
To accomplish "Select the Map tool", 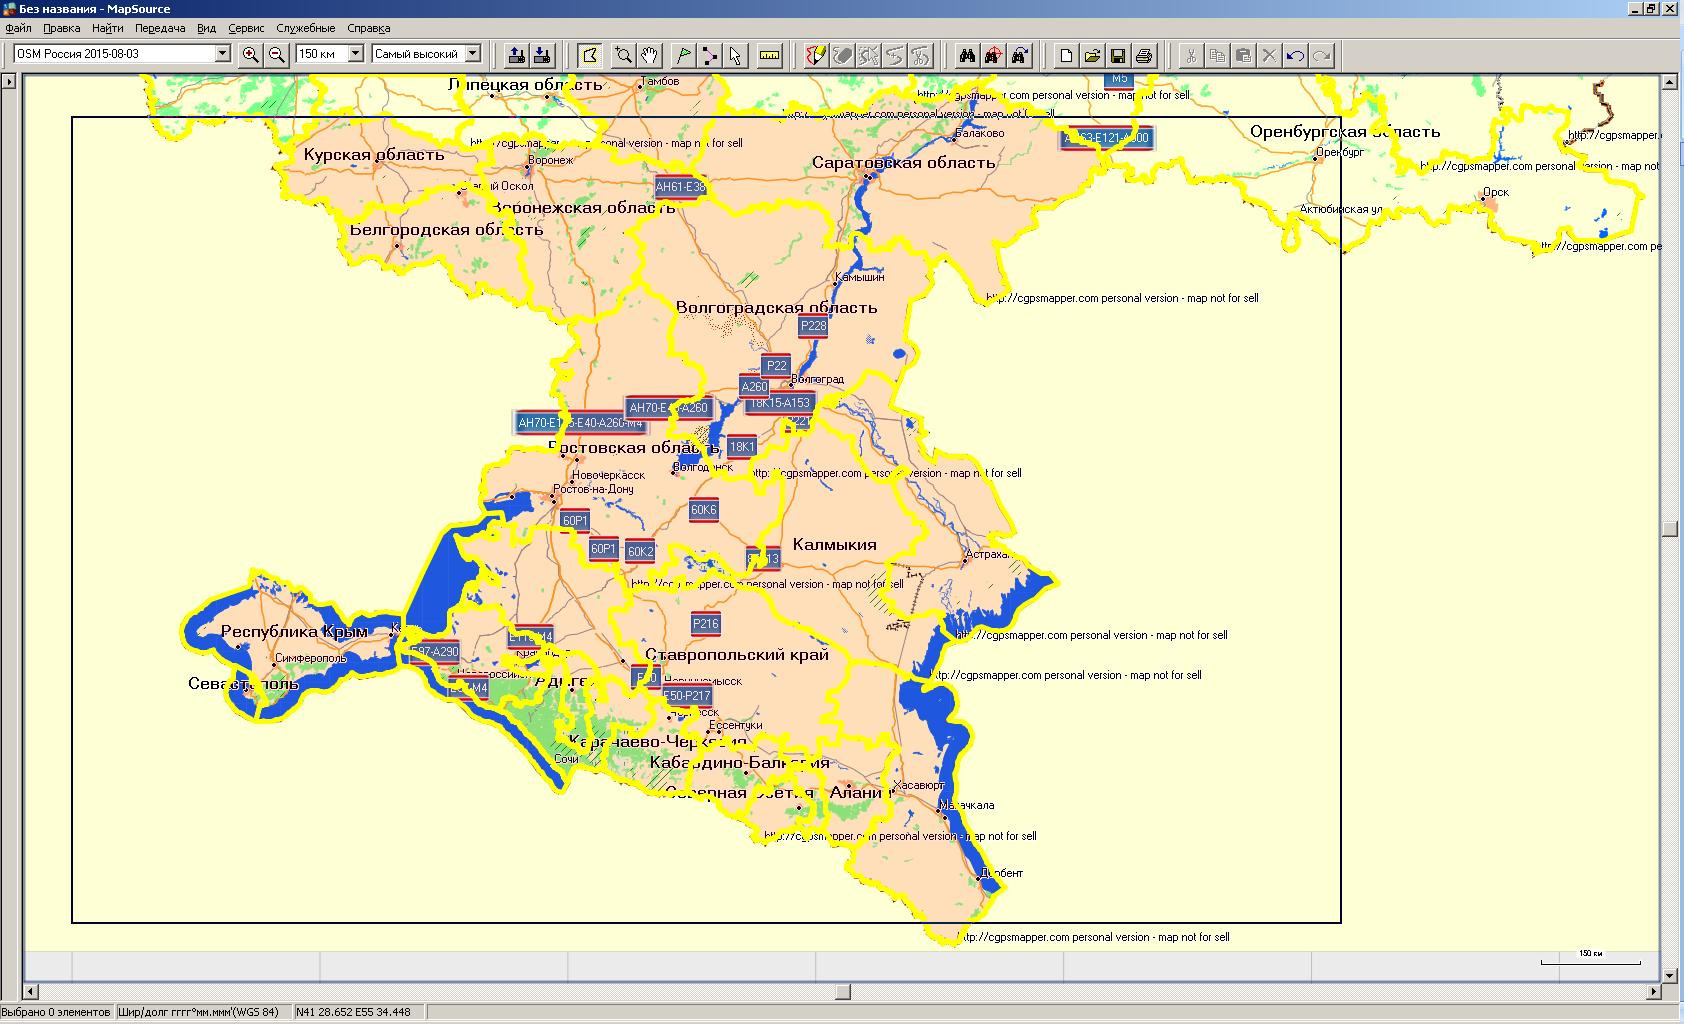I will click(590, 55).
